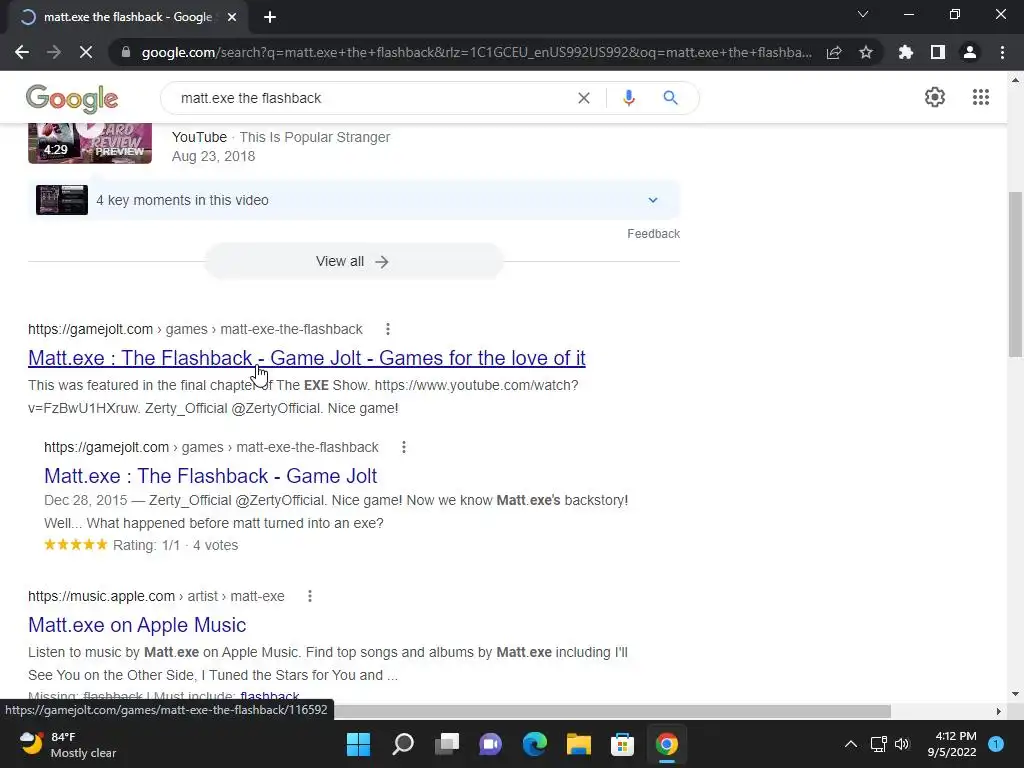Viewport: 1024px width, 768px height.
Task: Show hidden system tray icons
Action: coord(851,744)
